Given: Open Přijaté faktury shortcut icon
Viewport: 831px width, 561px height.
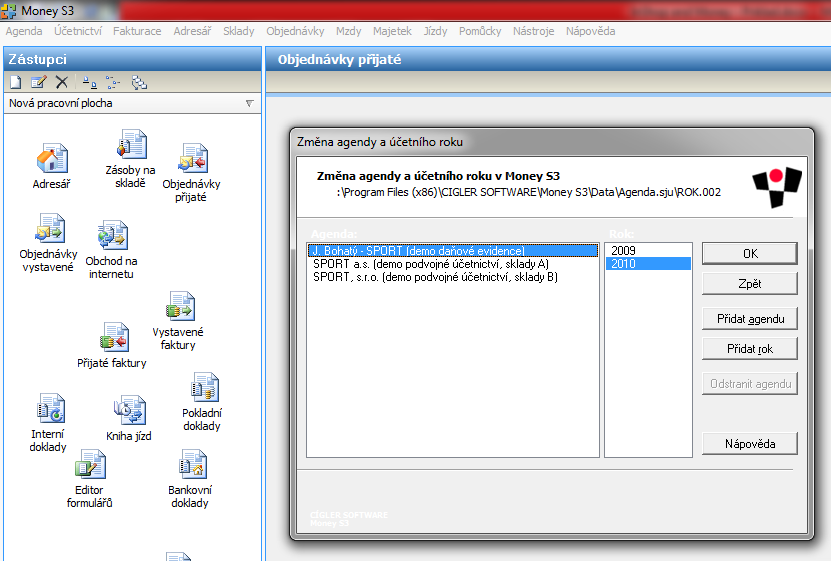Looking at the screenshot, I should (114, 337).
